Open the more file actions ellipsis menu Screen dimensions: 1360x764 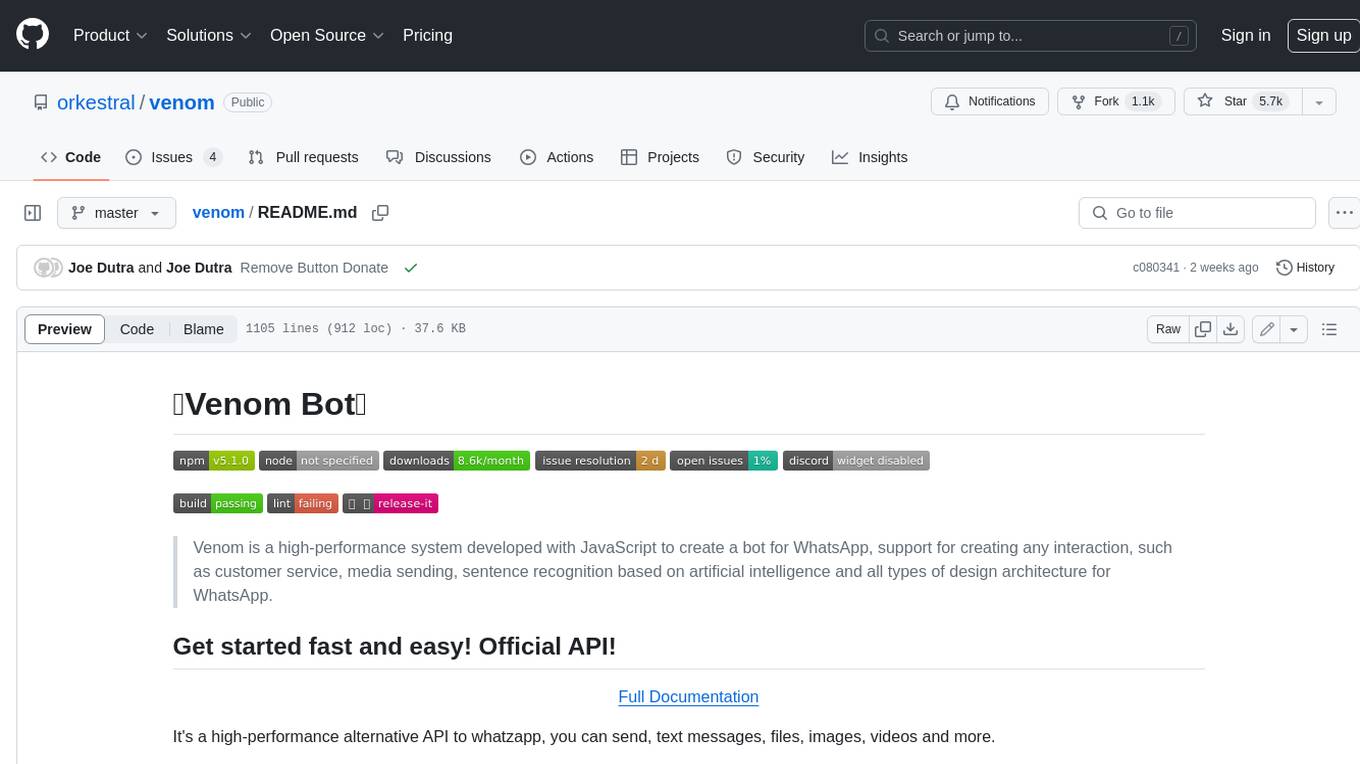point(1344,213)
